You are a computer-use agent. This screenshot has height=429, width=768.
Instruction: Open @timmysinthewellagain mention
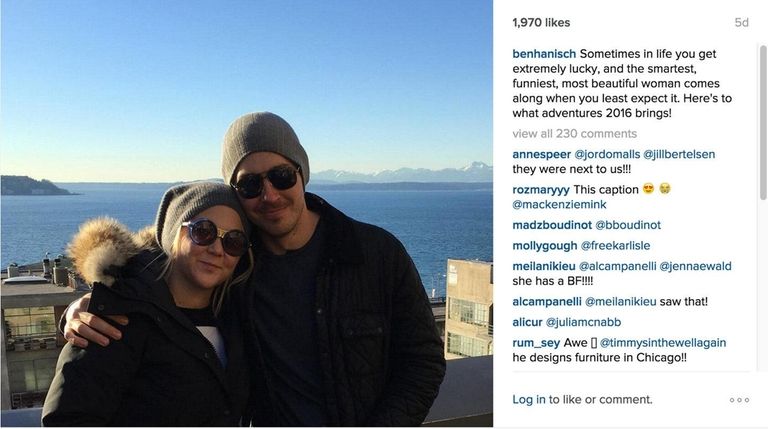click(663, 343)
